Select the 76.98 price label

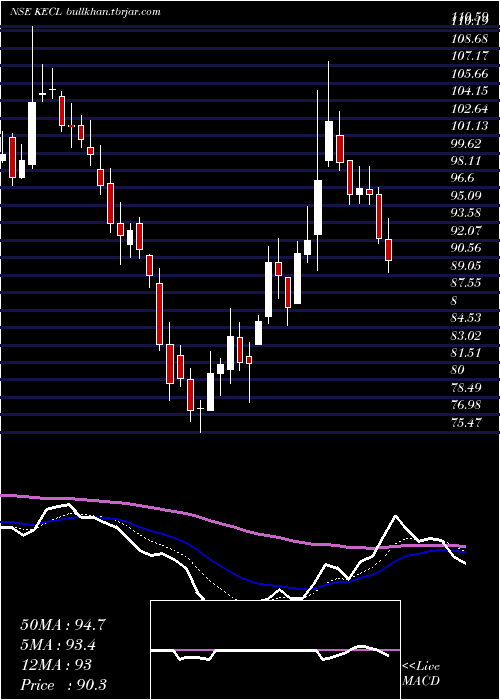[x=466, y=404]
